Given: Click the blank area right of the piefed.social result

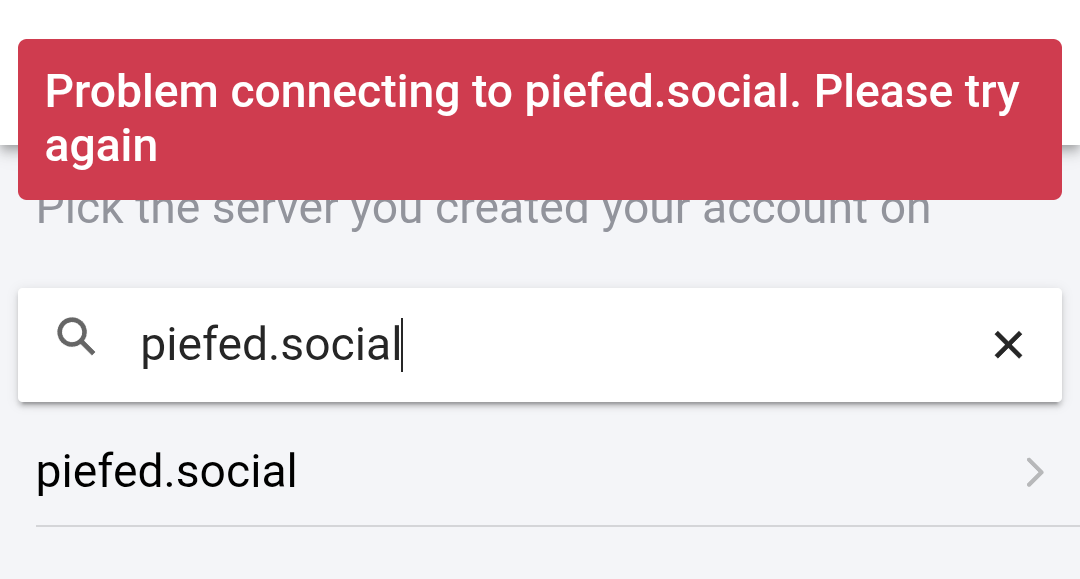Looking at the screenshot, I should tap(654, 472).
